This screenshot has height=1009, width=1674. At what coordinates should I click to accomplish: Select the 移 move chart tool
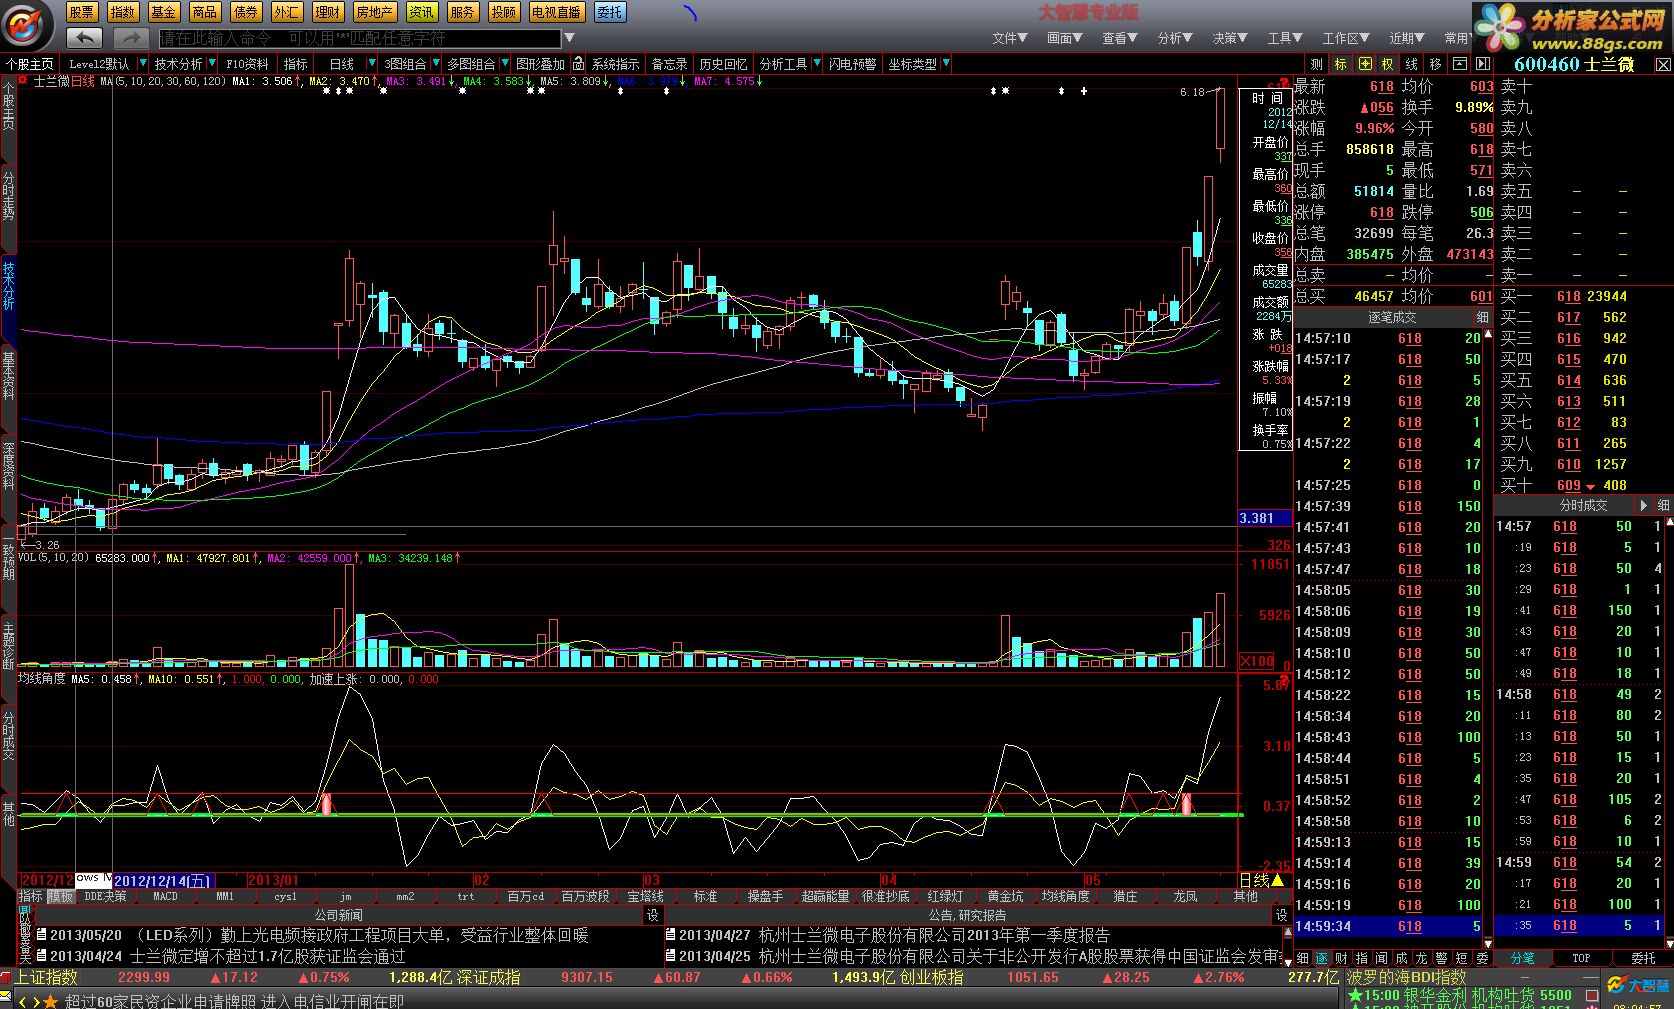(x=1435, y=64)
